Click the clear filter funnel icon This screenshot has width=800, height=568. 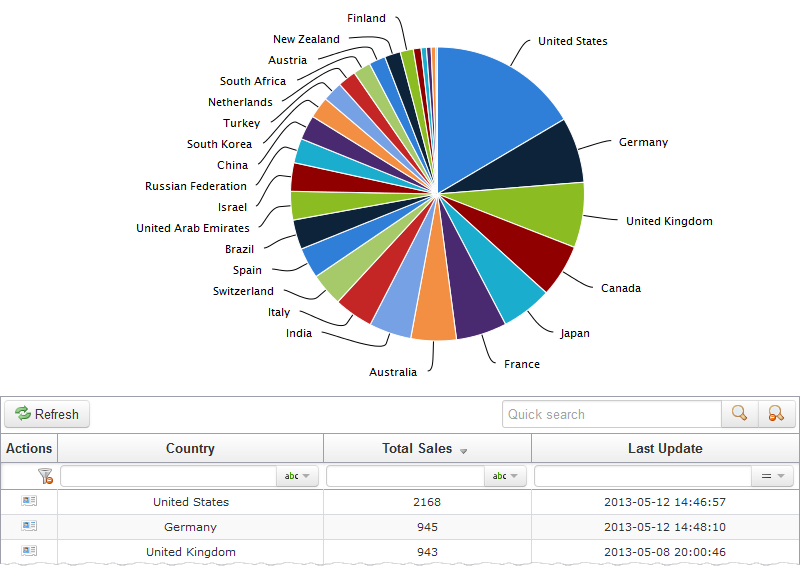tap(45, 477)
